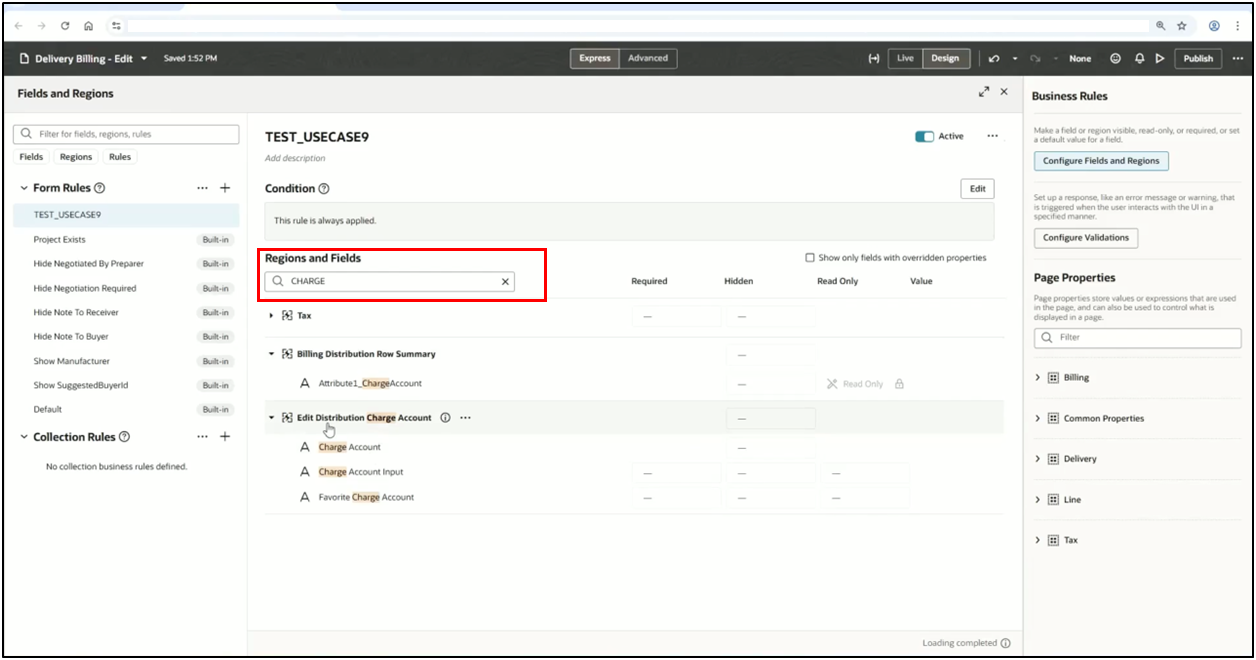
Task: Collapse the Form Rules section
Action: pyautogui.click(x=24, y=188)
